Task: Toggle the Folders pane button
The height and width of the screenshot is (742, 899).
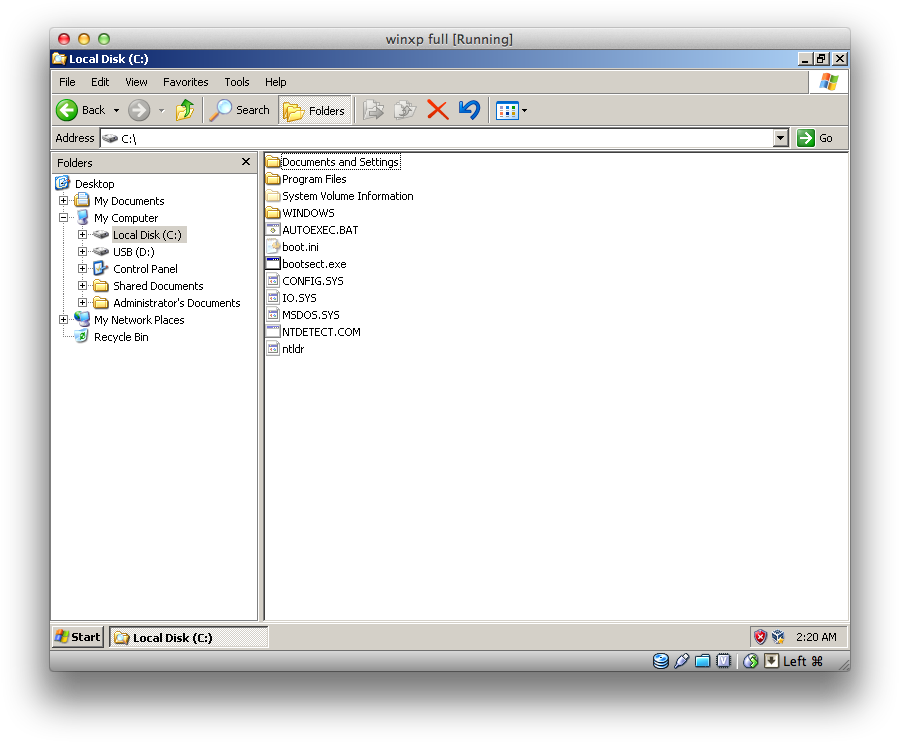Action: (x=315, y=110)
